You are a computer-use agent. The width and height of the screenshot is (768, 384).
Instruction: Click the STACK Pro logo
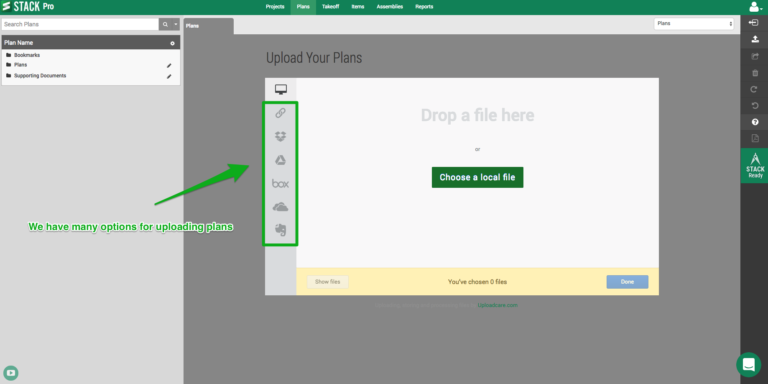click(28, 7)
